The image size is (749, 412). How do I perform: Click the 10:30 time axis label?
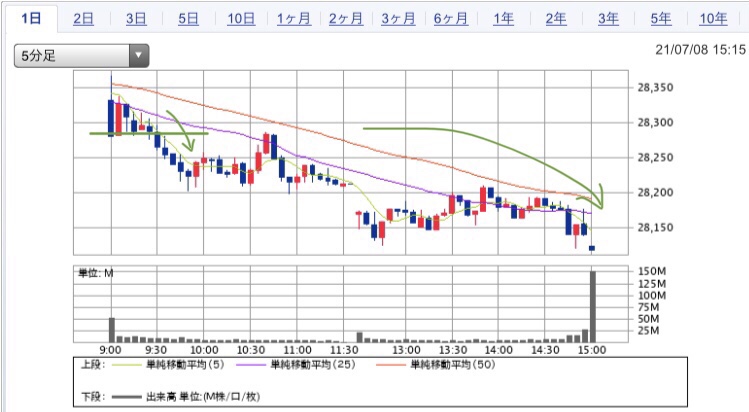pyautogui.click(x=251, y=350)
